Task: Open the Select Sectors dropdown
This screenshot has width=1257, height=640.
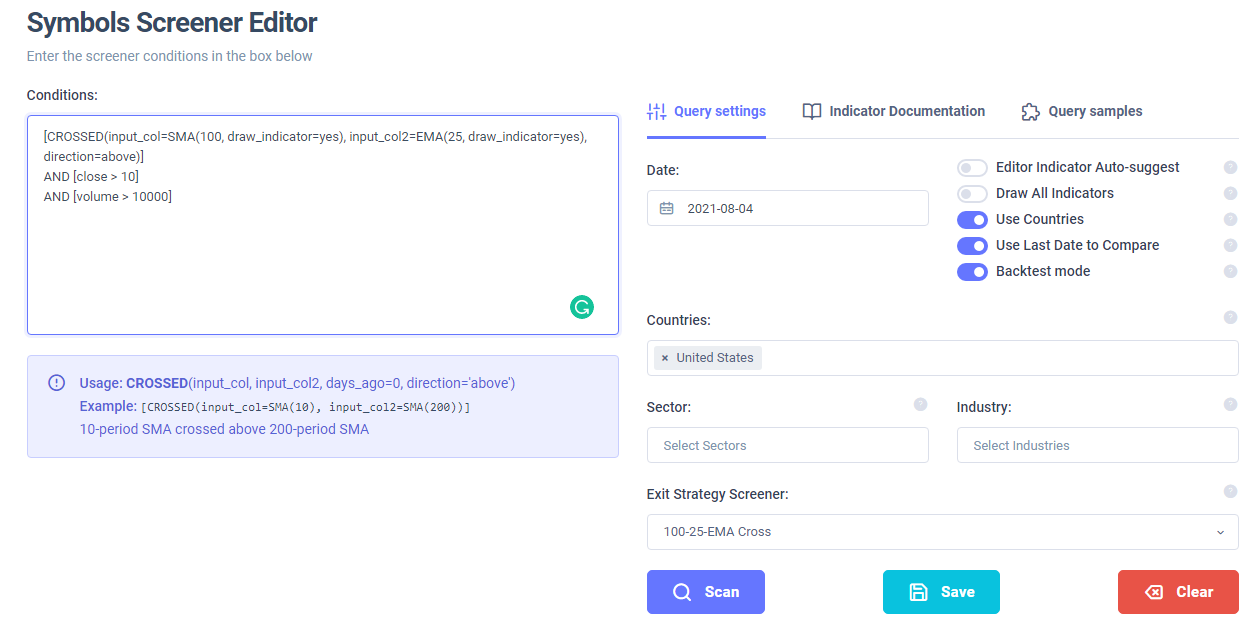Action: [x=788, y=445]
